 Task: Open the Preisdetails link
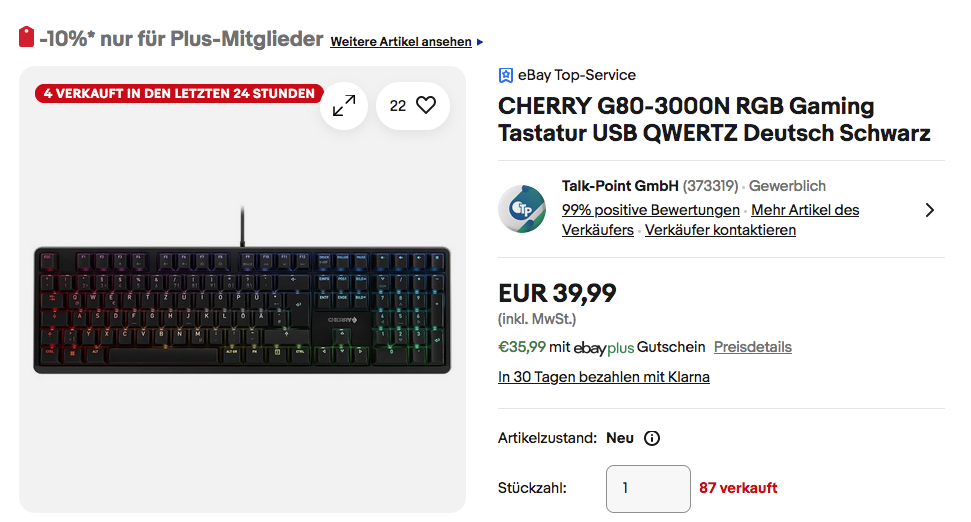point(752,347)
